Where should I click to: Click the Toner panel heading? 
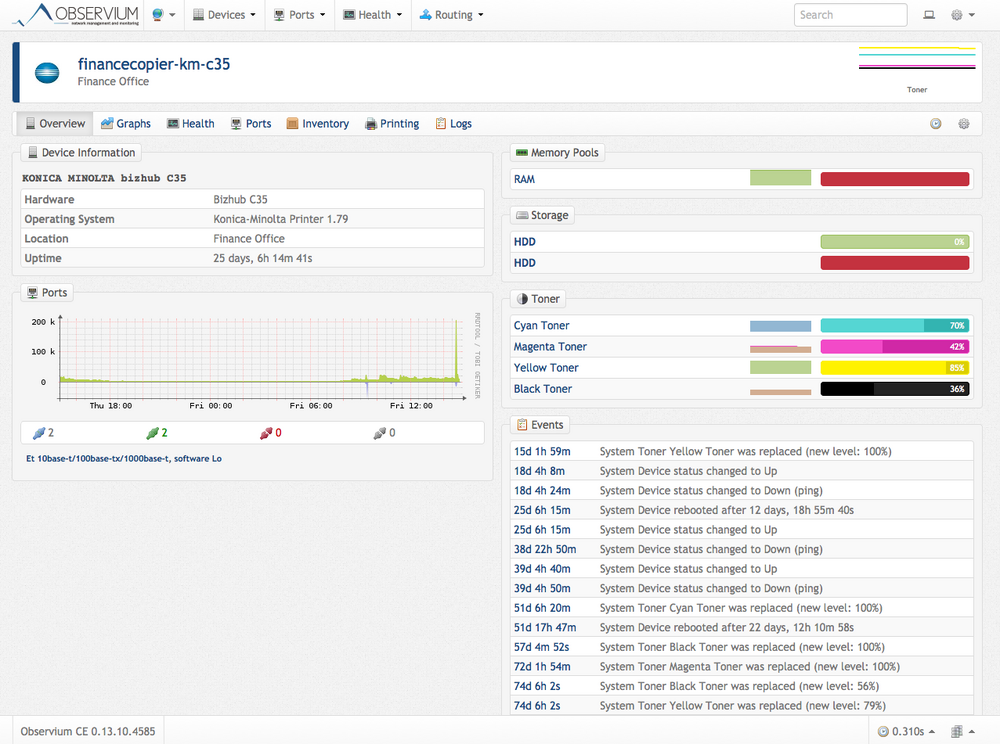pos(538,299)
